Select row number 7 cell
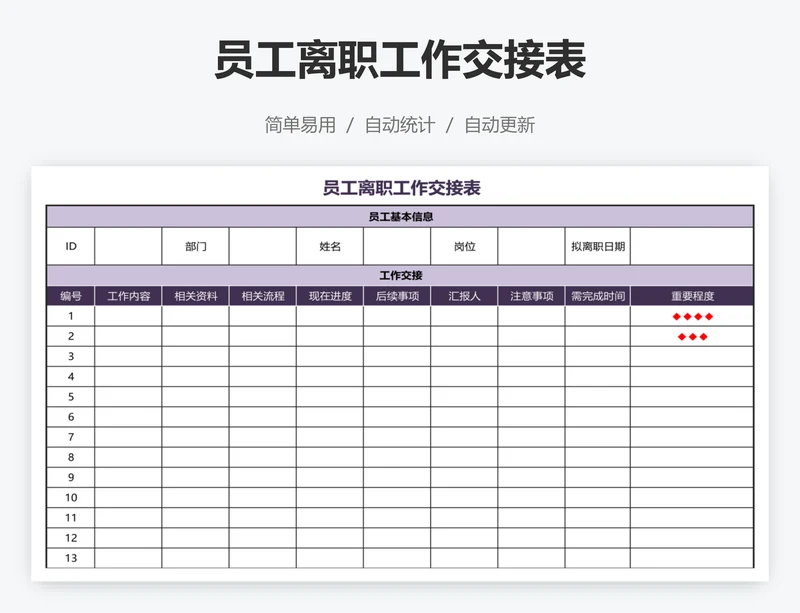This screenshot has width=800, height=613. 70,437
